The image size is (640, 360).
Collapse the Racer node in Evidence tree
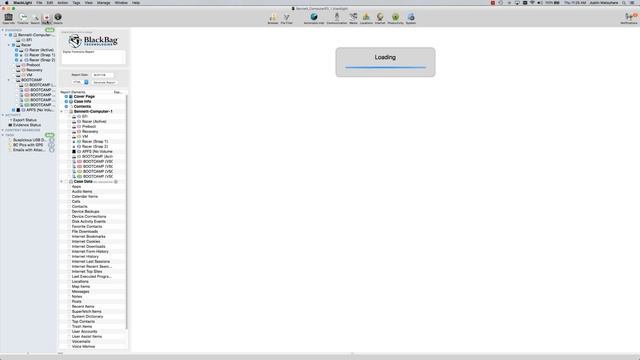click(9, 45)
